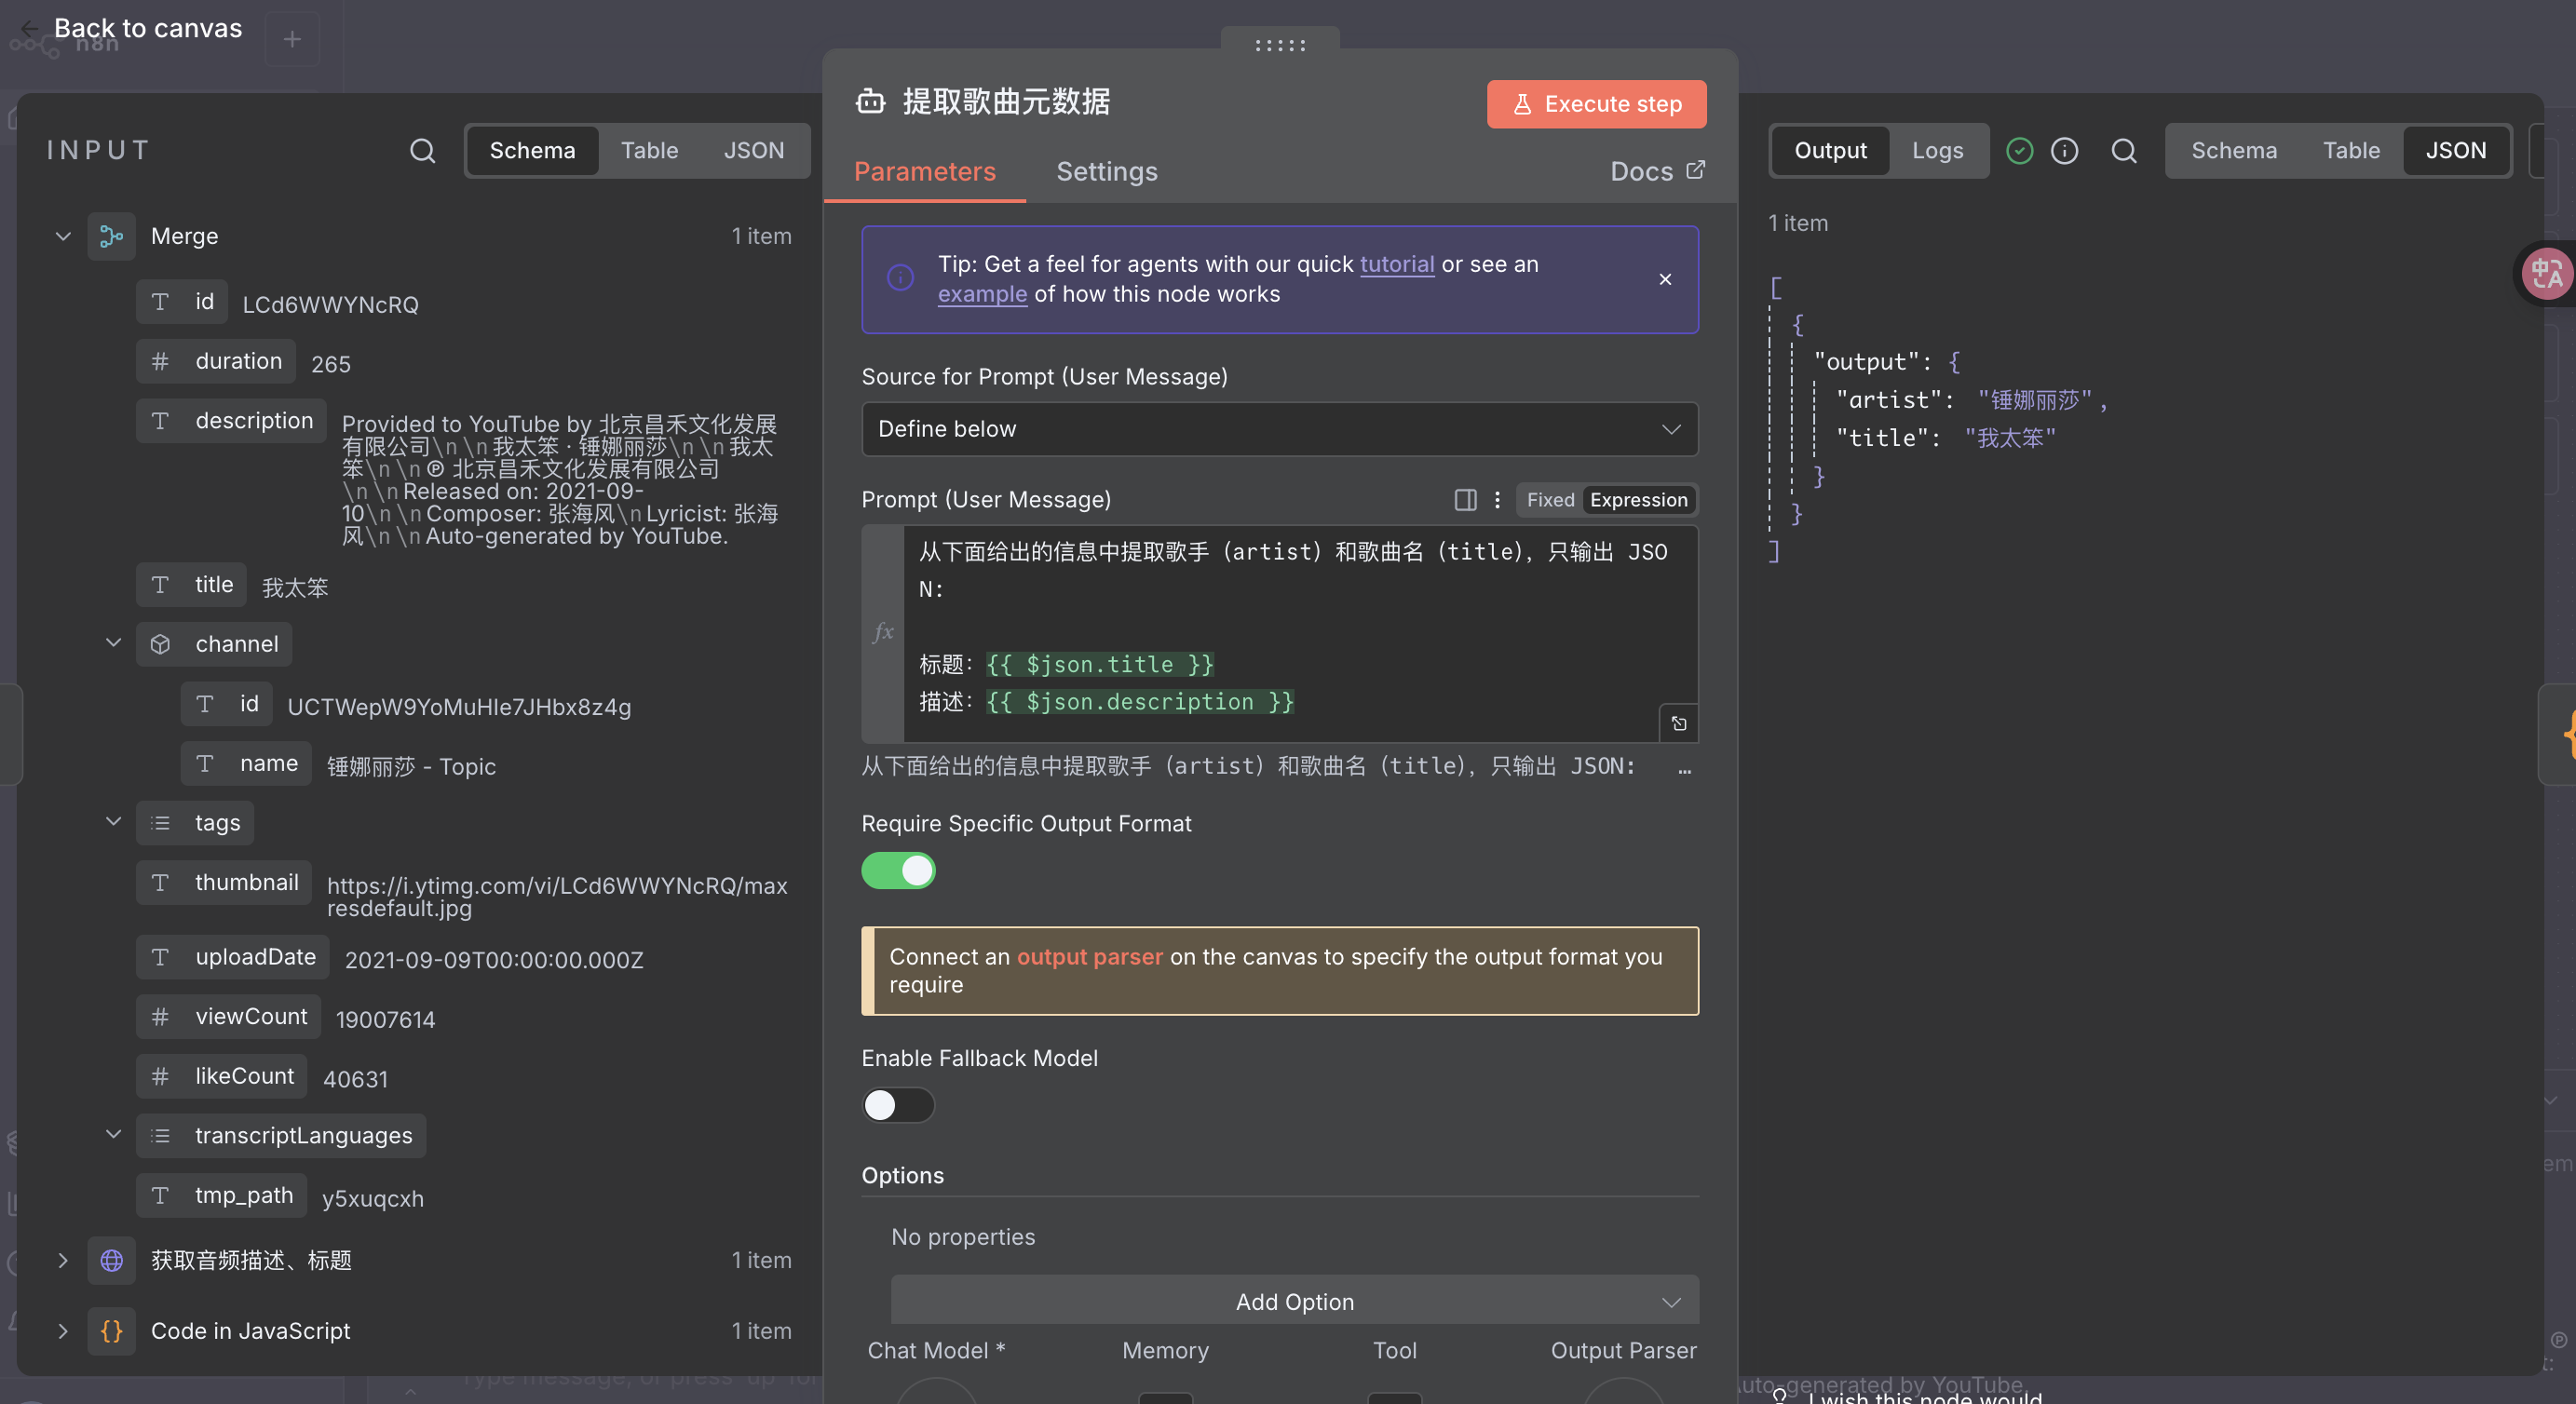
Task: Click the split-panel icon beside Prompt label
Action: tap(1465, 500)
